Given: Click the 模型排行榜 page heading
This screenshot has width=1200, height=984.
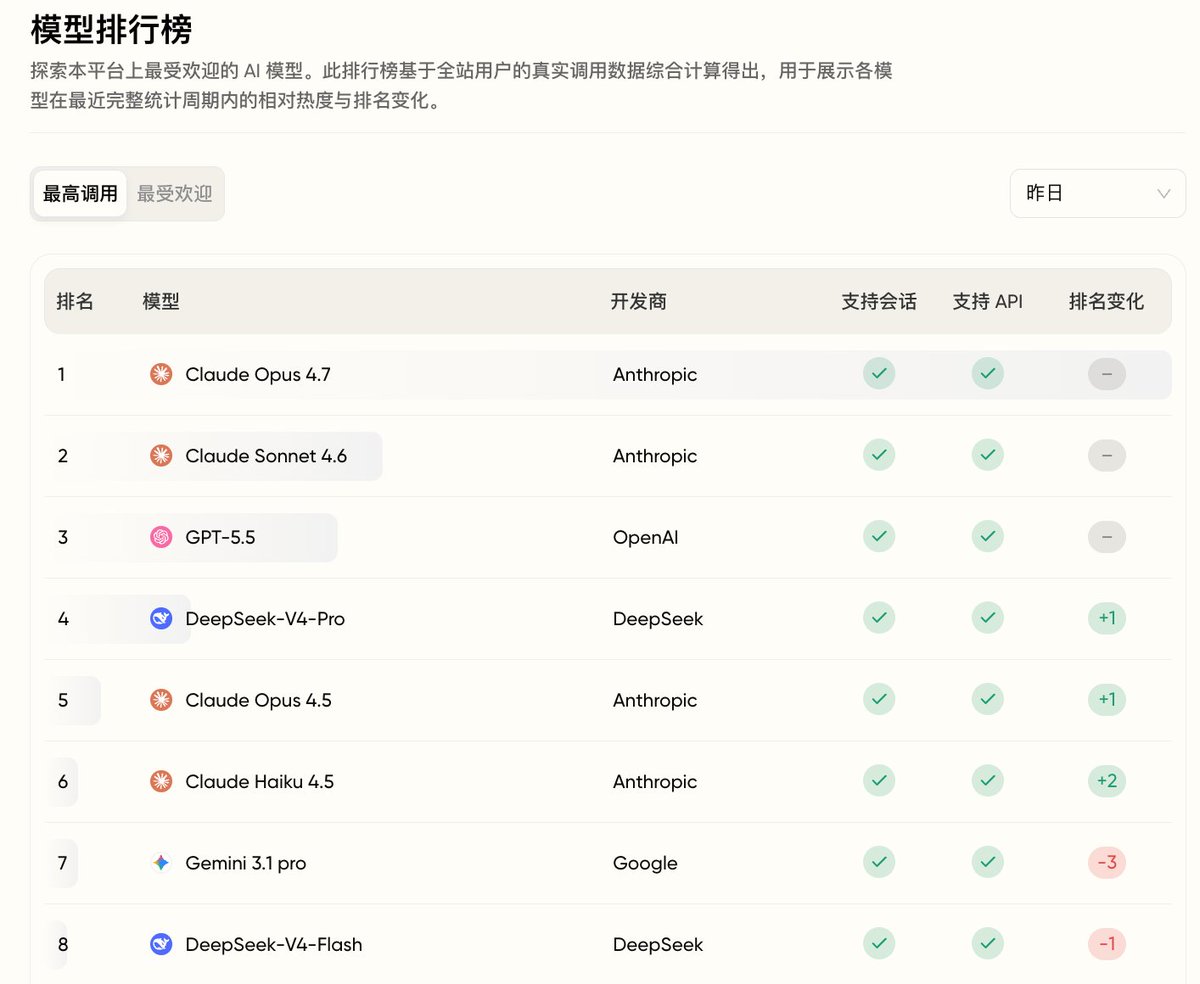Looking at the screenshot, I should 112,29.
